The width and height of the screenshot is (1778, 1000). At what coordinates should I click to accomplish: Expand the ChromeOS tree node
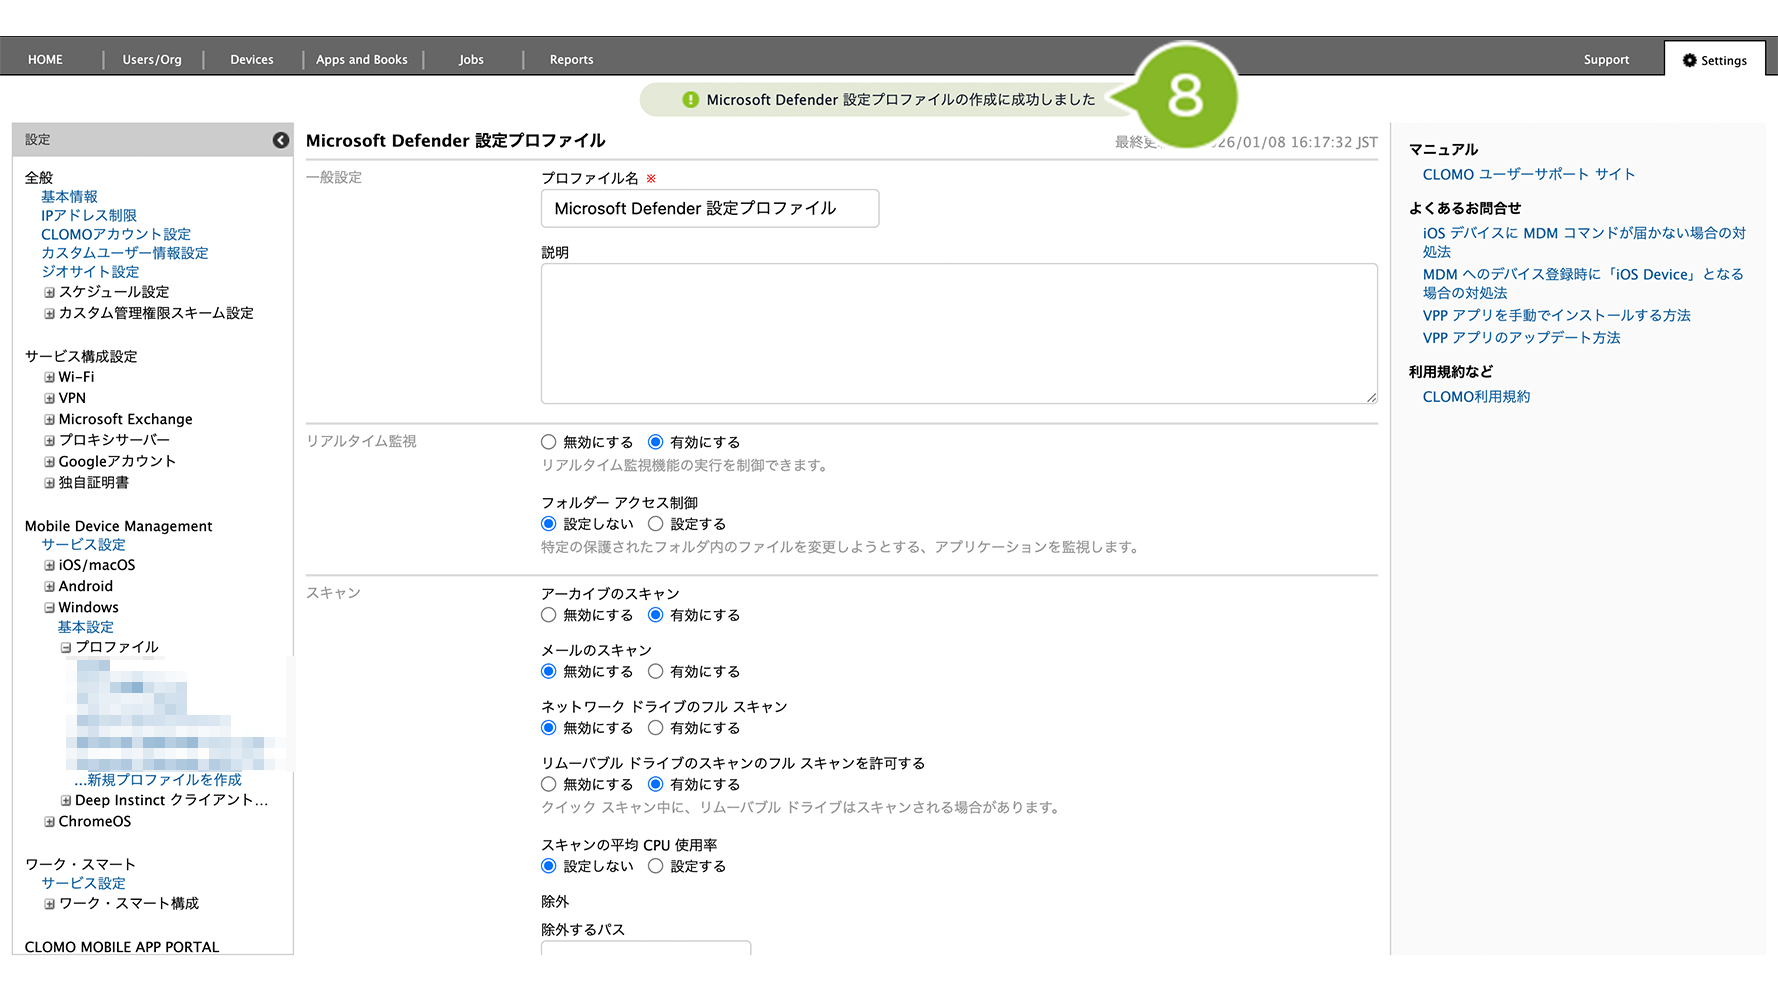click(49, 822)
